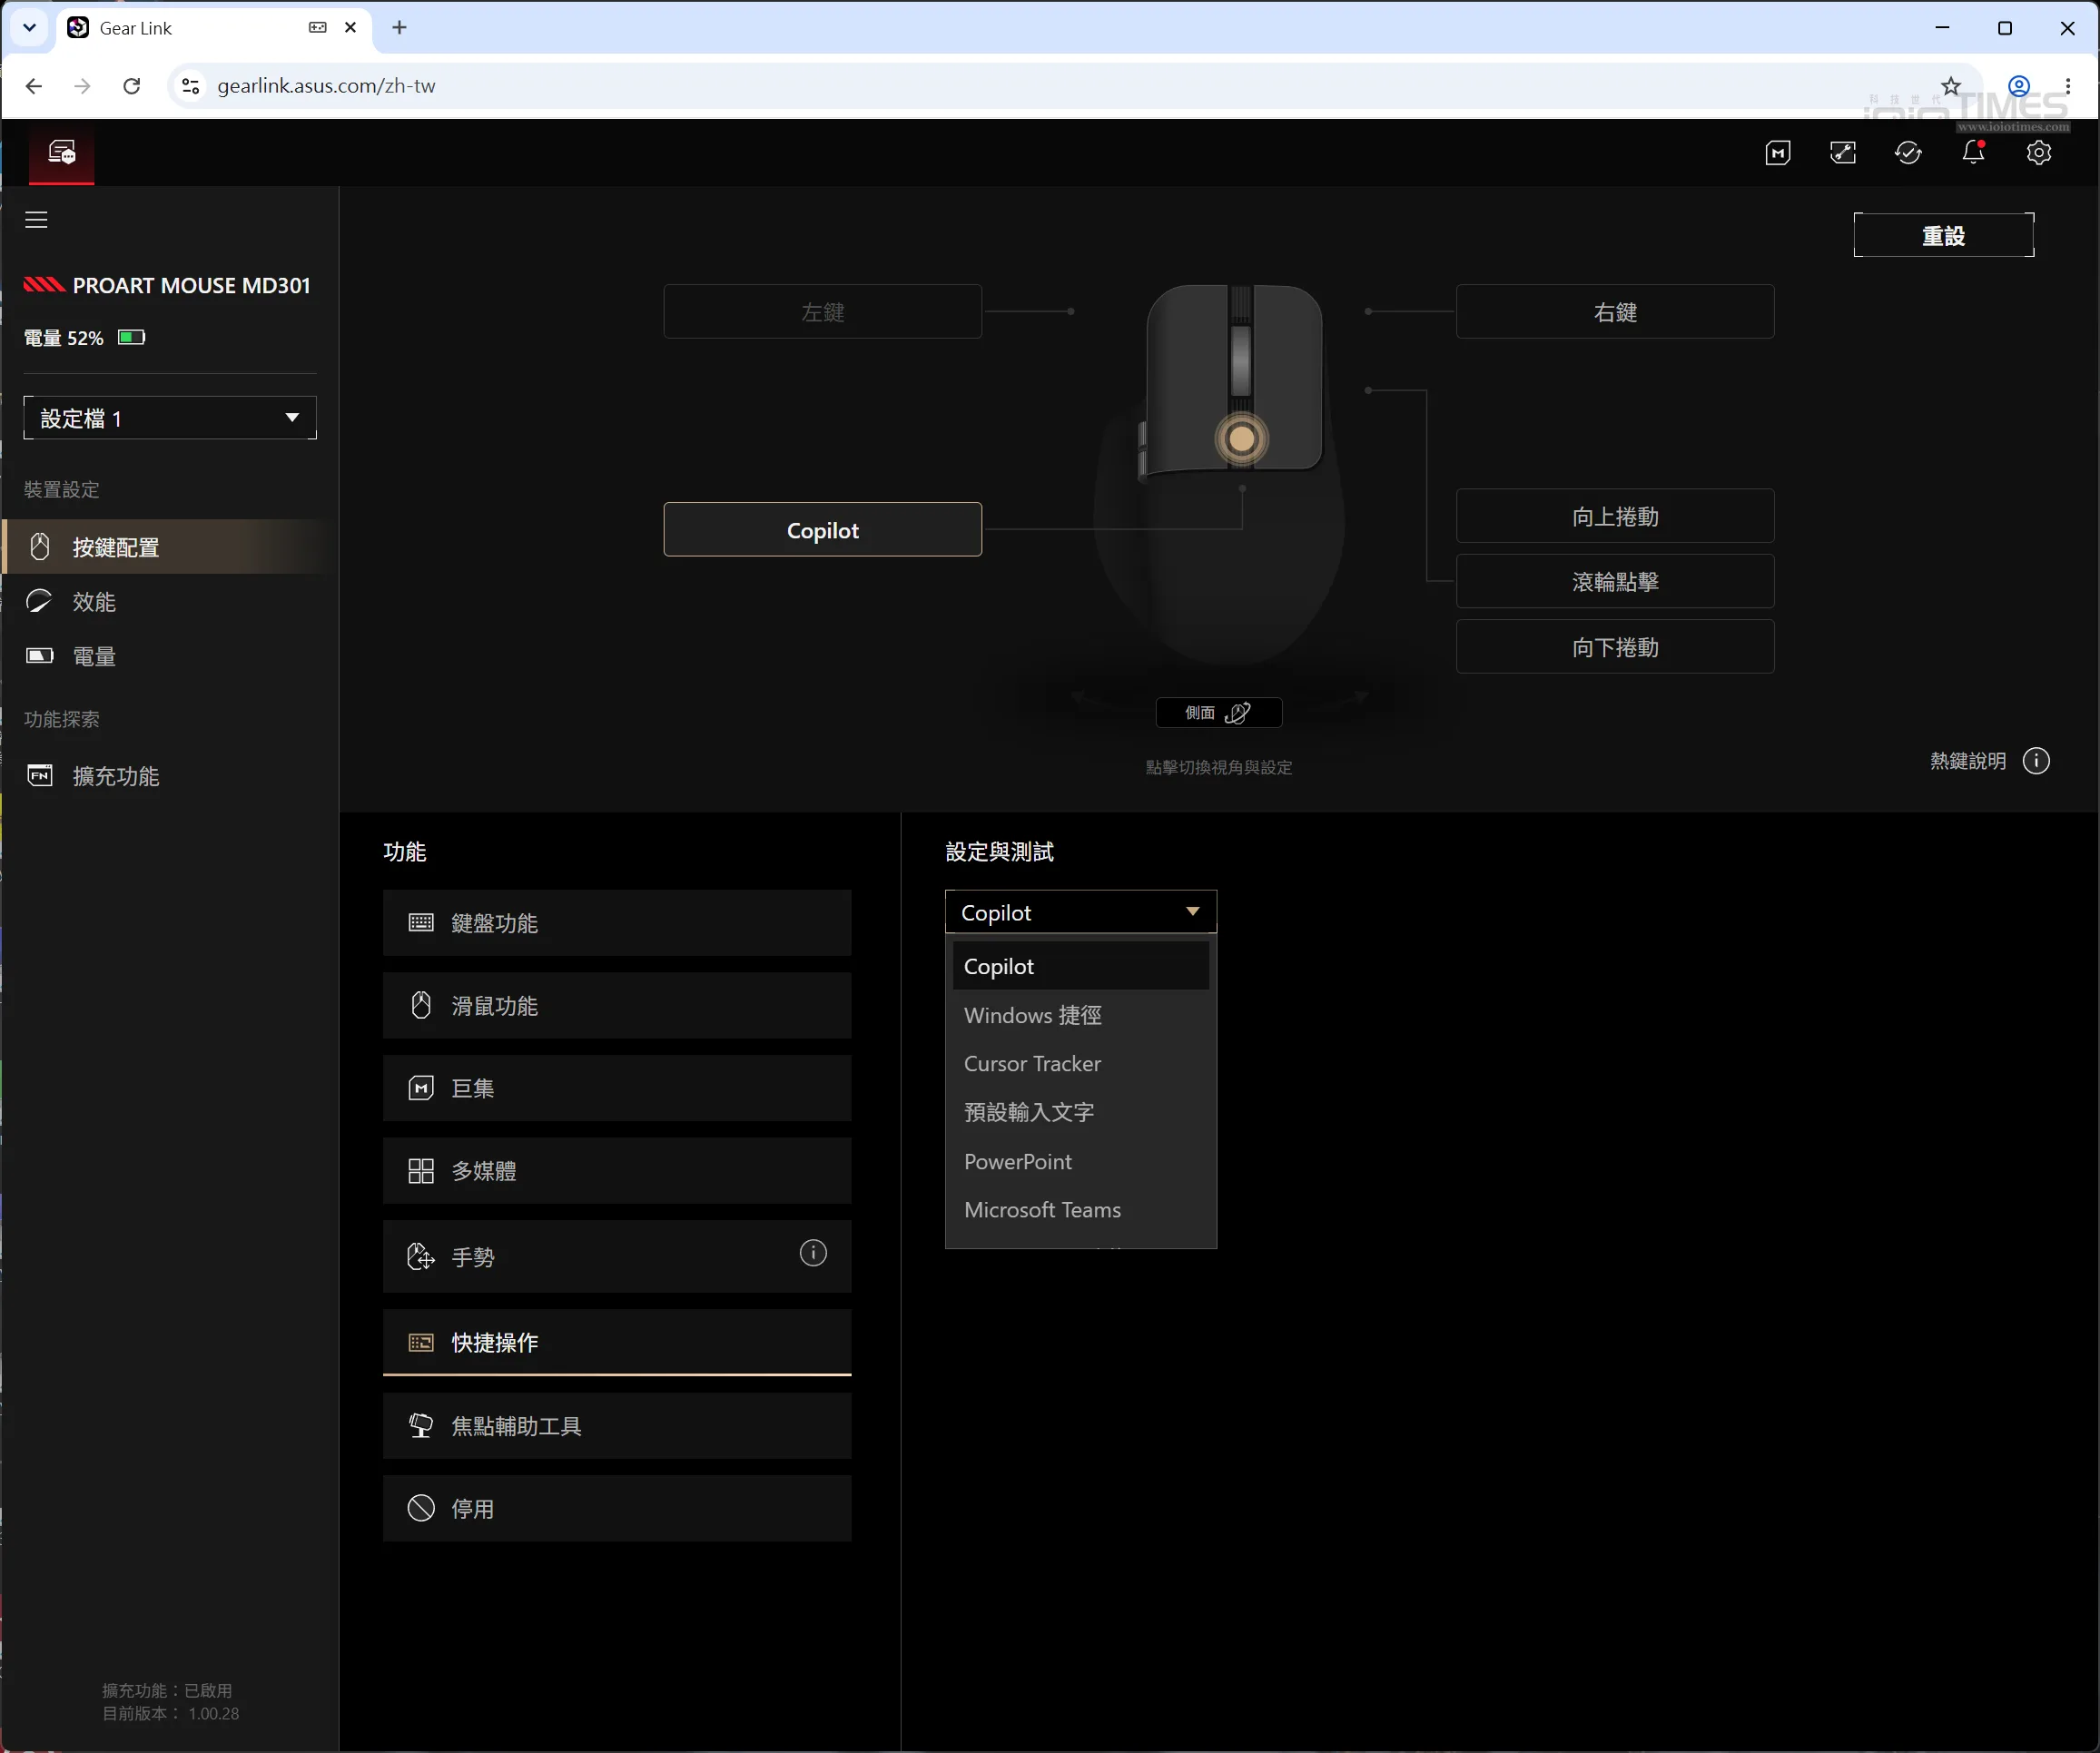2100x1753 pixels.
Task: Click the 電量 52% battery status
Action: [85, 338]
